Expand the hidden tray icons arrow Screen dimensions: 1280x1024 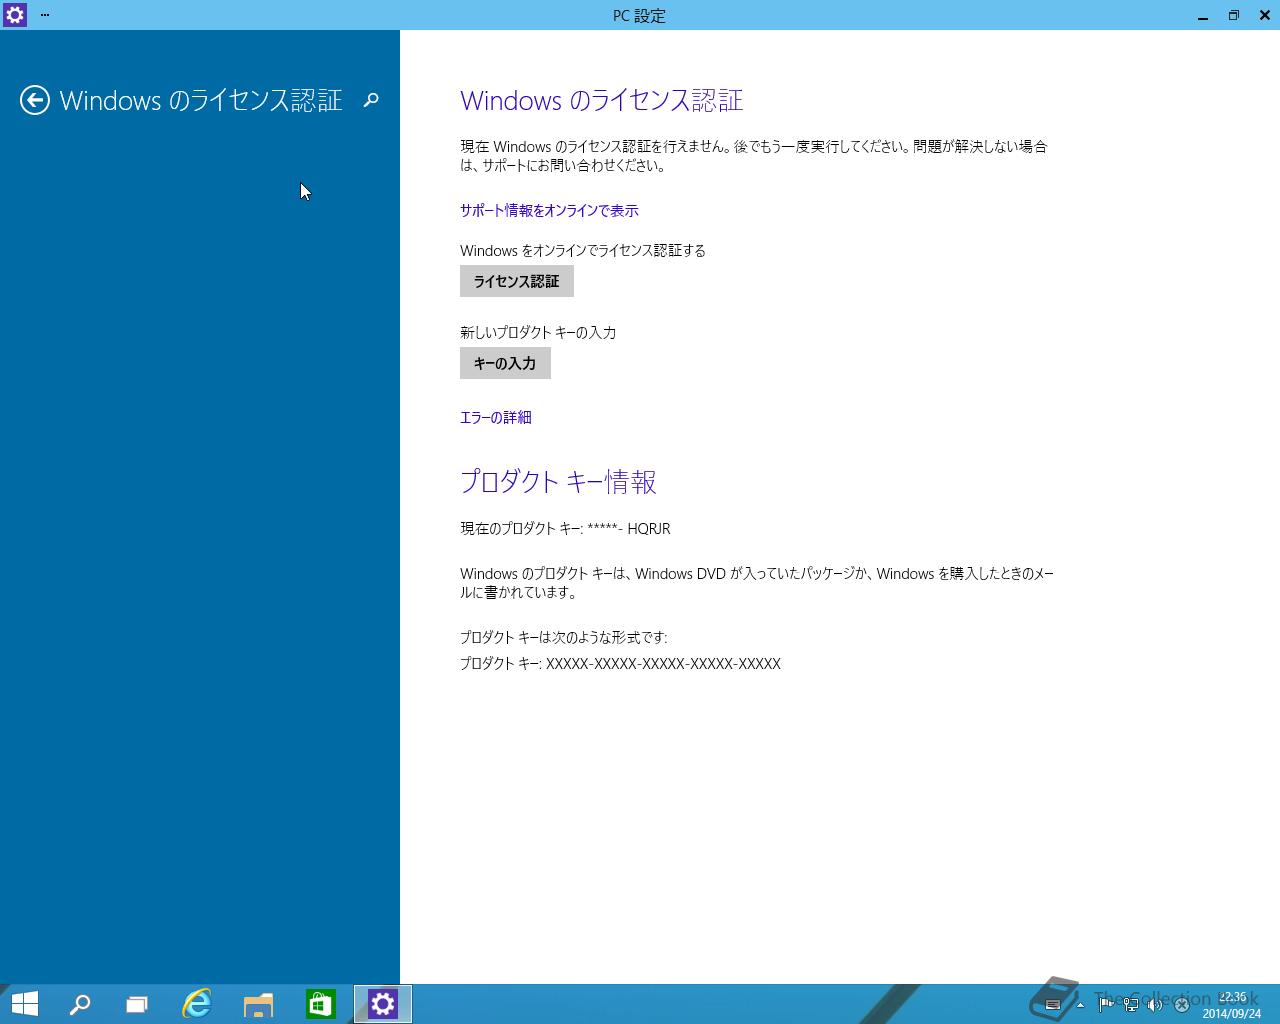pos(1080,1005)
